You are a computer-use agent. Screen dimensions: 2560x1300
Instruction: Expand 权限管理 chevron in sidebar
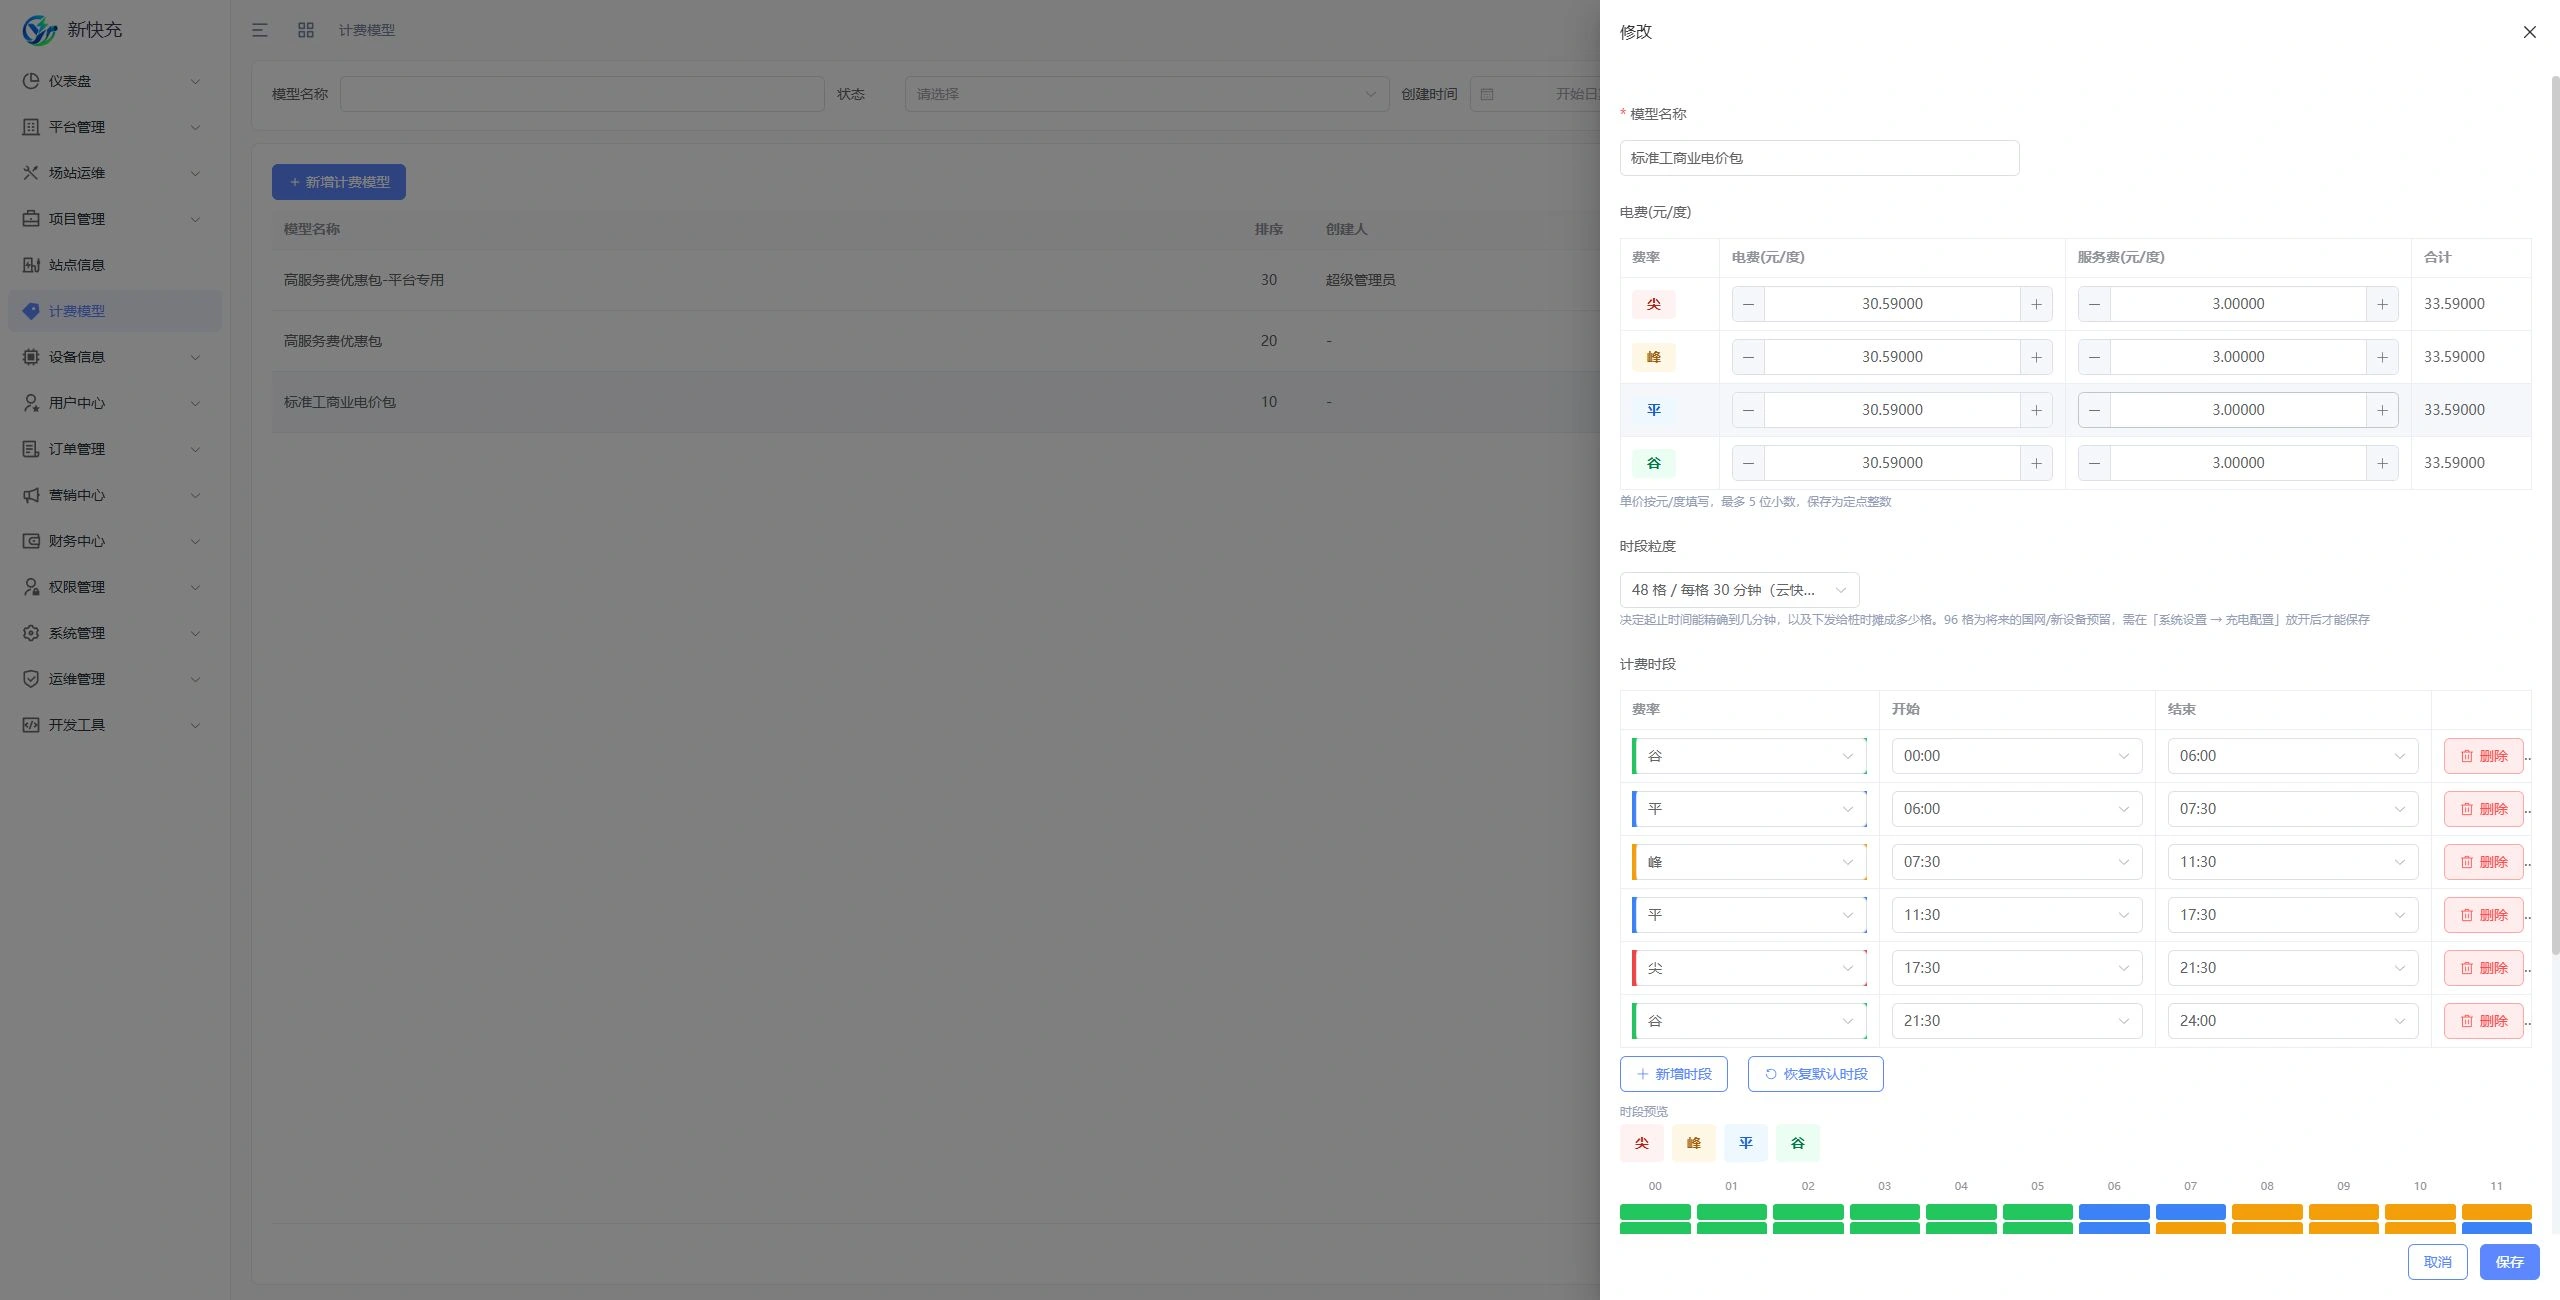pyautogui.click(x=195, y=587)
